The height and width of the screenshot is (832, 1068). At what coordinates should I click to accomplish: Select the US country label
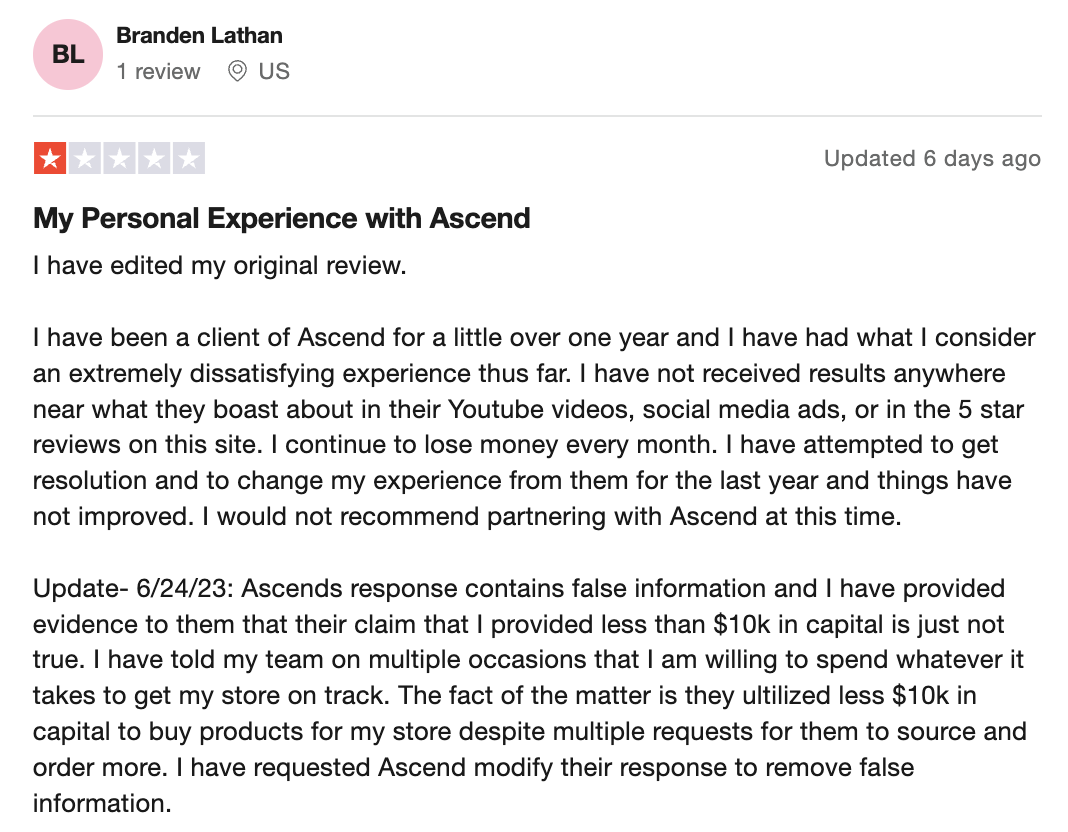[274, 71]
